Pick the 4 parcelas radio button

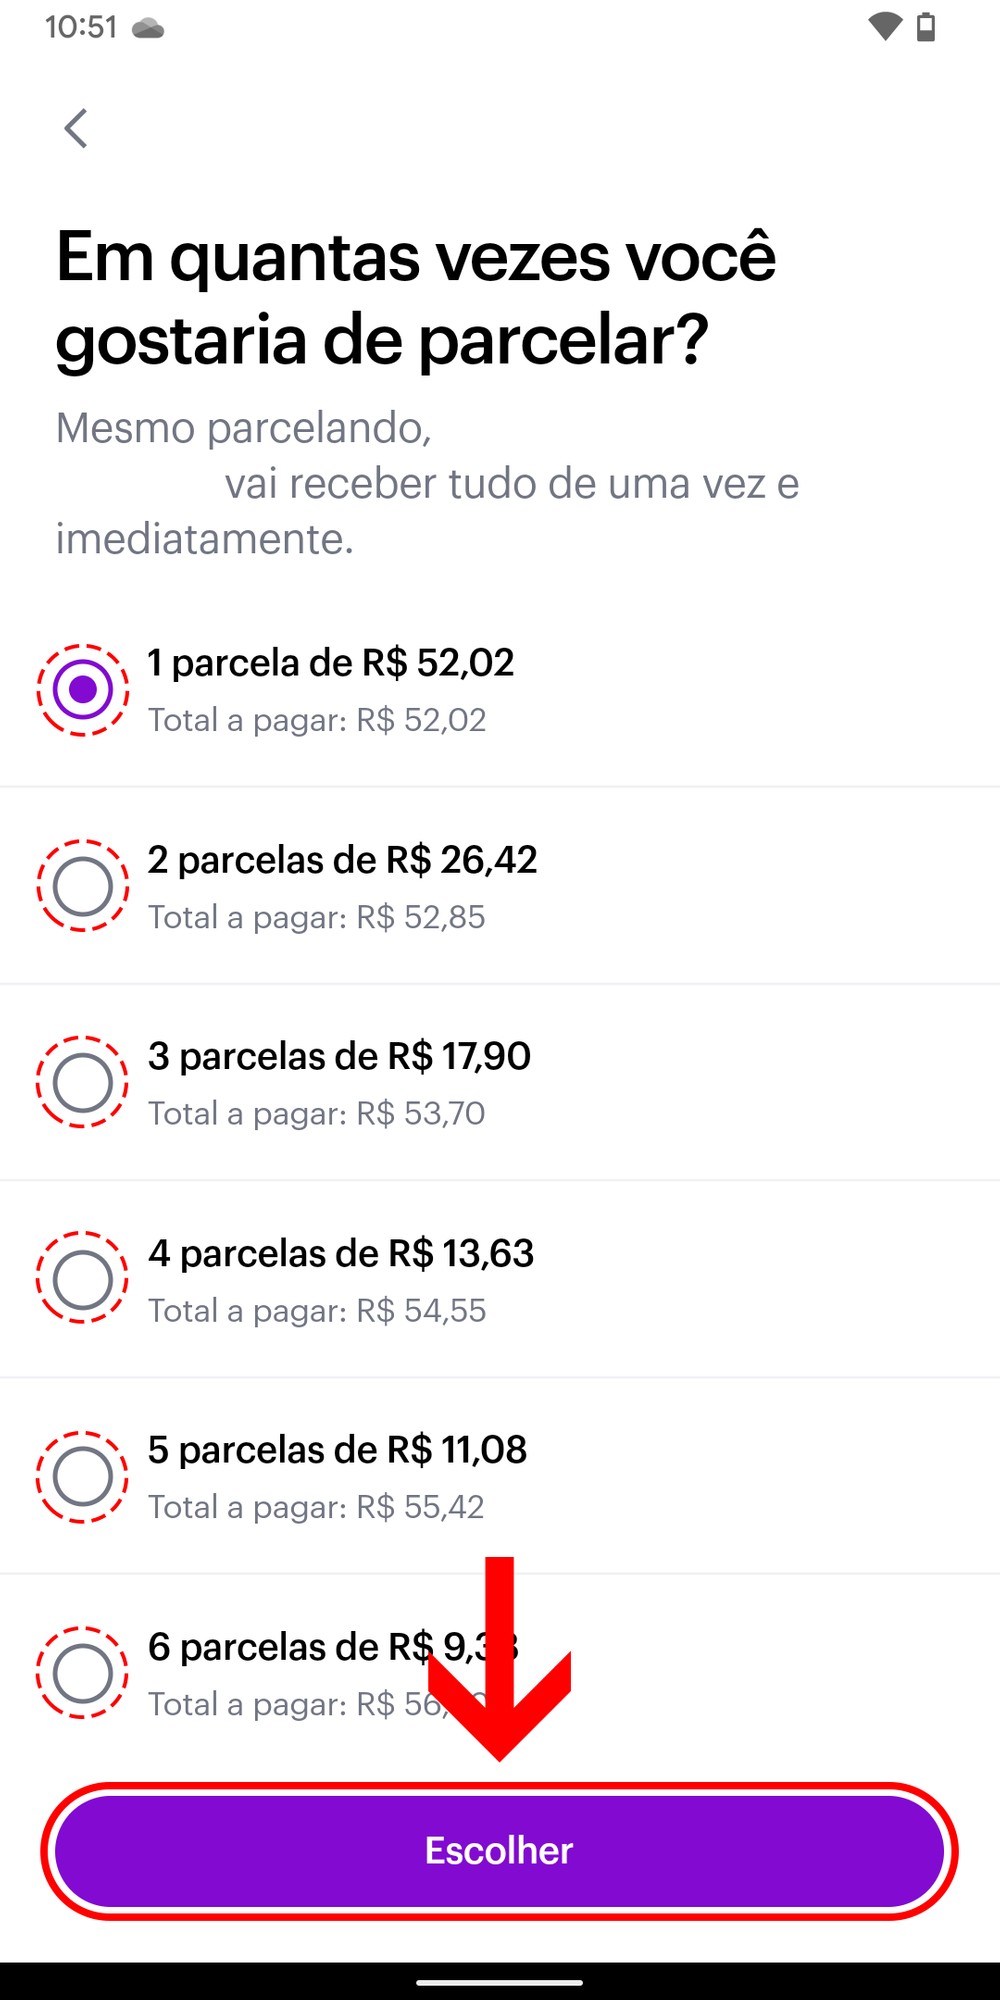(83, 1279)
